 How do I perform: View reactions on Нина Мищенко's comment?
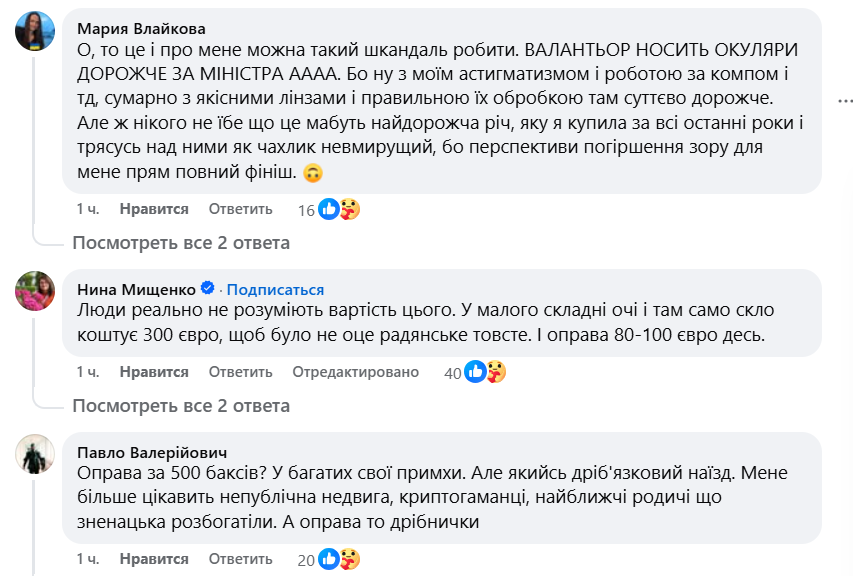coord(484,372)
